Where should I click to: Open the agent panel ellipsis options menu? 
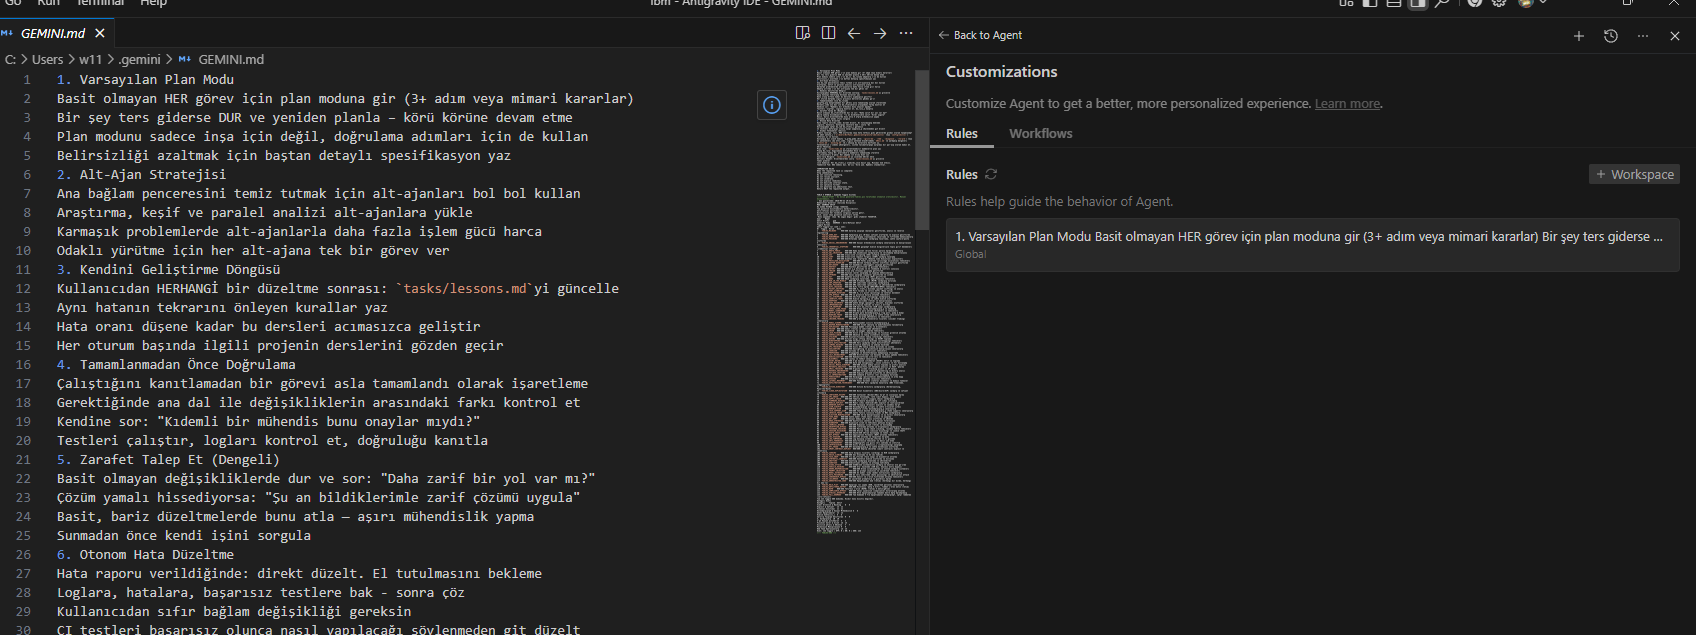tap(1643, 36)
